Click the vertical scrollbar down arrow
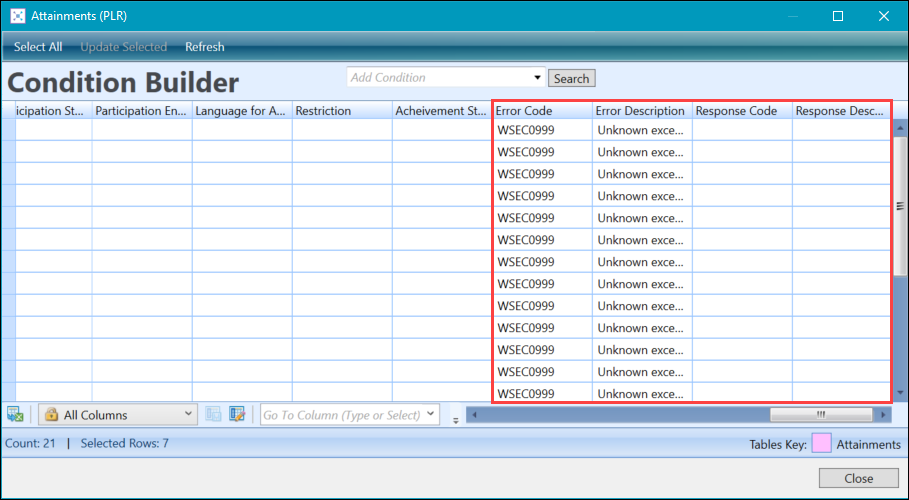The width and height of the screenshot is (909, 500). coord(900,393)
